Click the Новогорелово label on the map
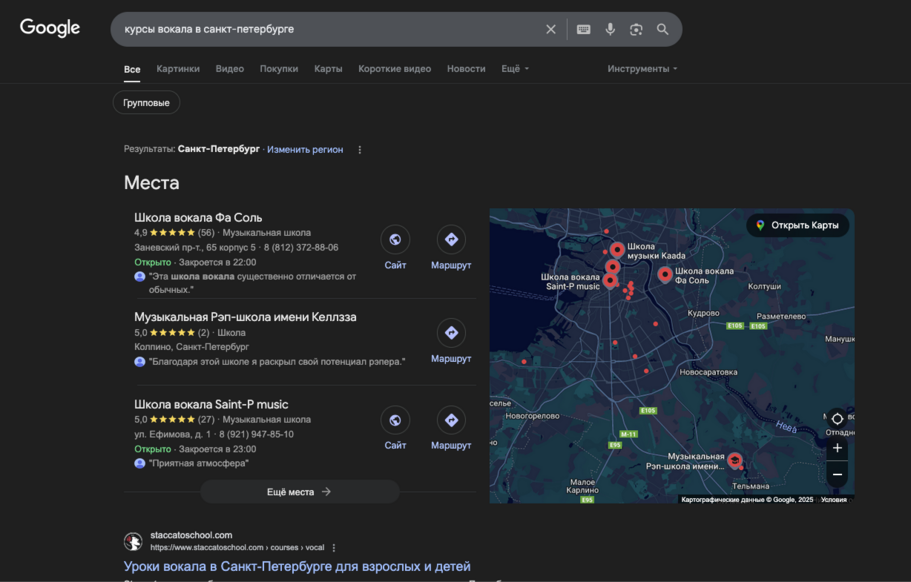 532,416
